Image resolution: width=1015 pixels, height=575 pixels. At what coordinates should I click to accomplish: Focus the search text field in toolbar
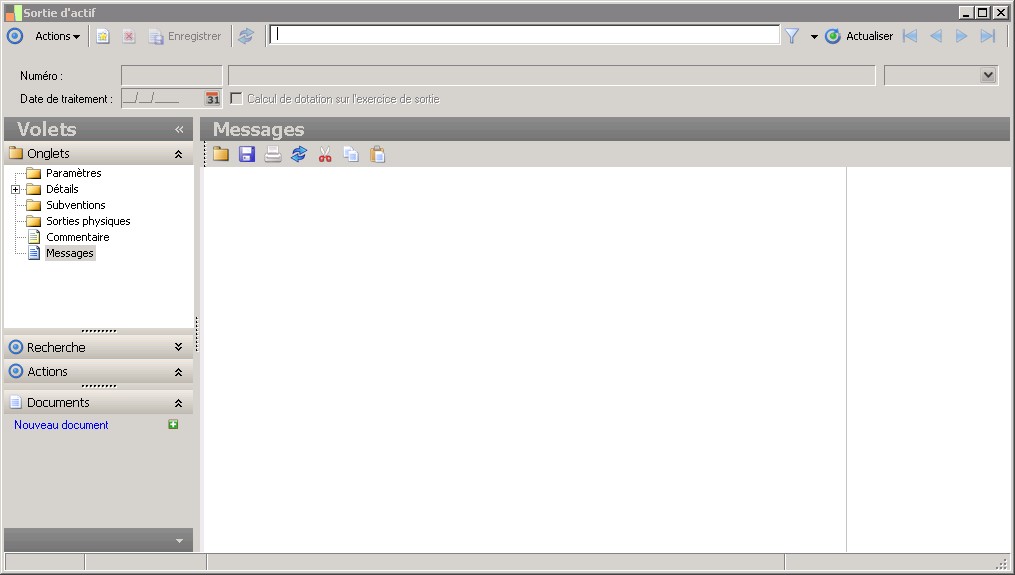[x=524, y=35]
